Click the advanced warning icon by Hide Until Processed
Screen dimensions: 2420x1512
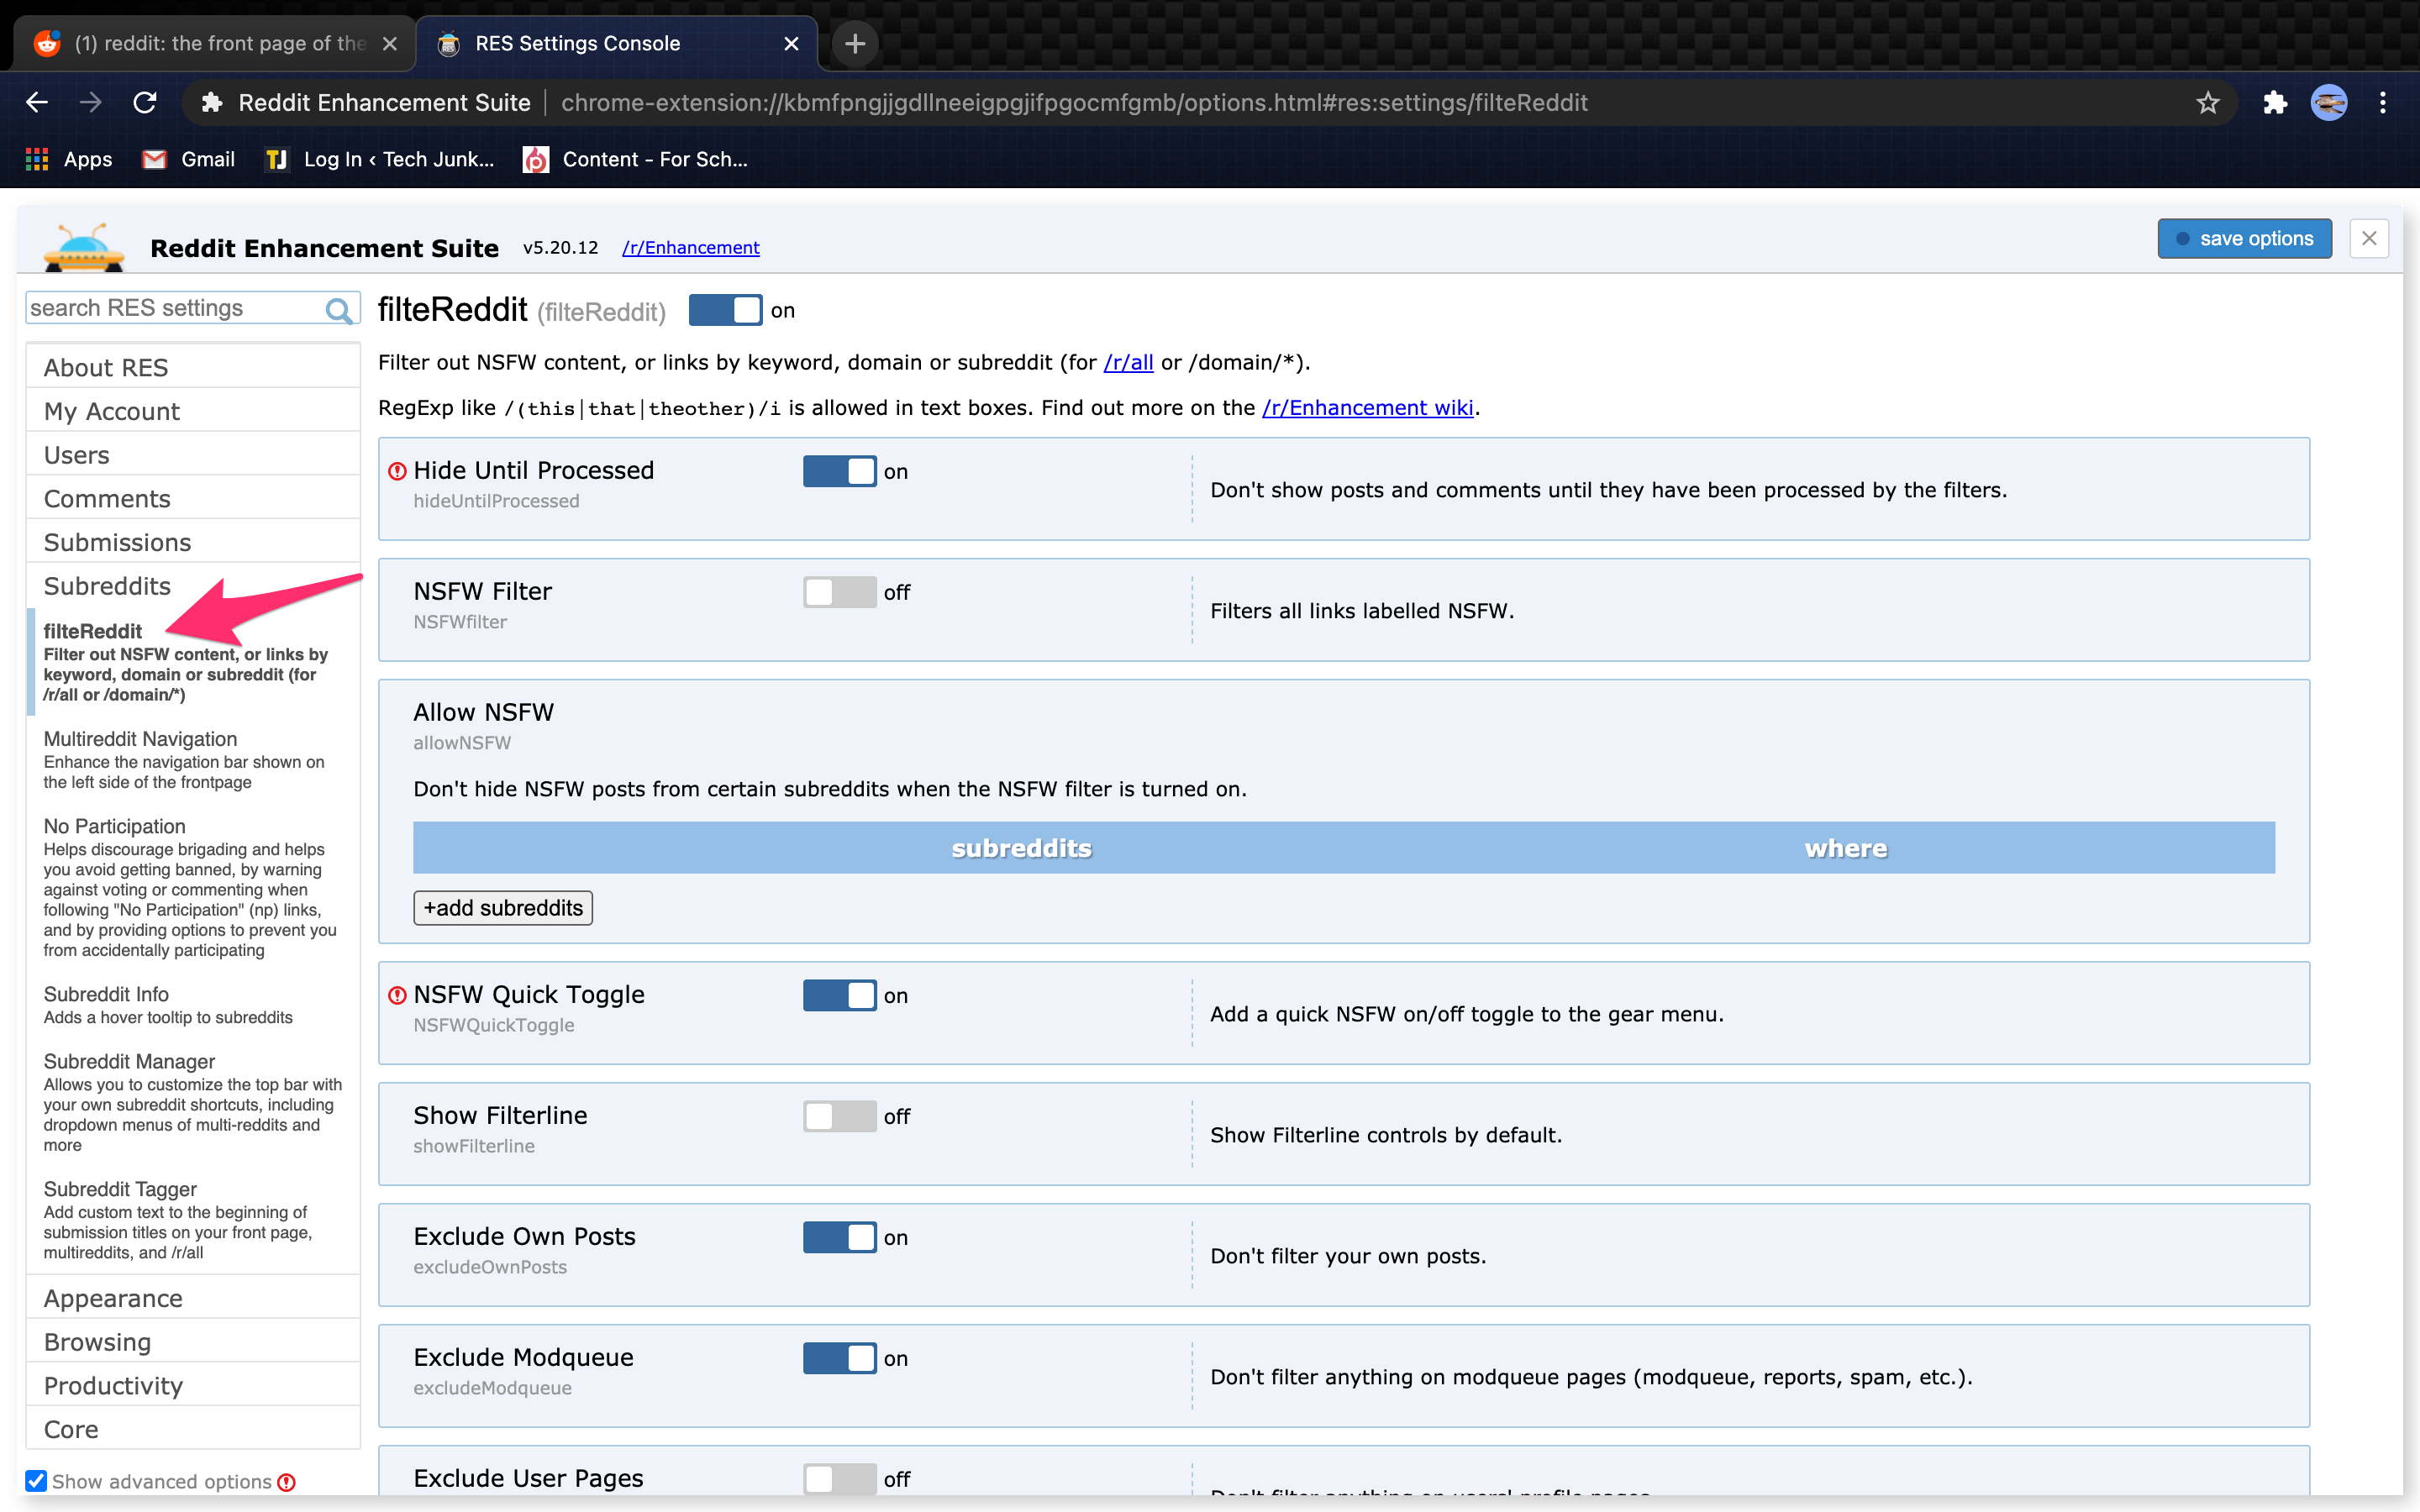(x=397, y=471)
